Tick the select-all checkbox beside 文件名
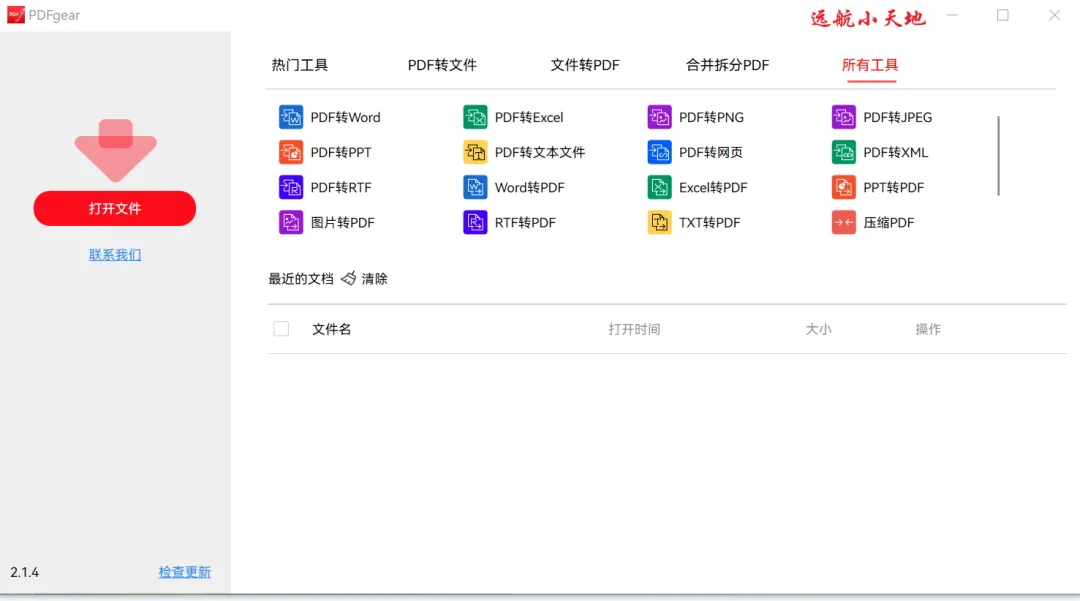 (x=281, y=329)
